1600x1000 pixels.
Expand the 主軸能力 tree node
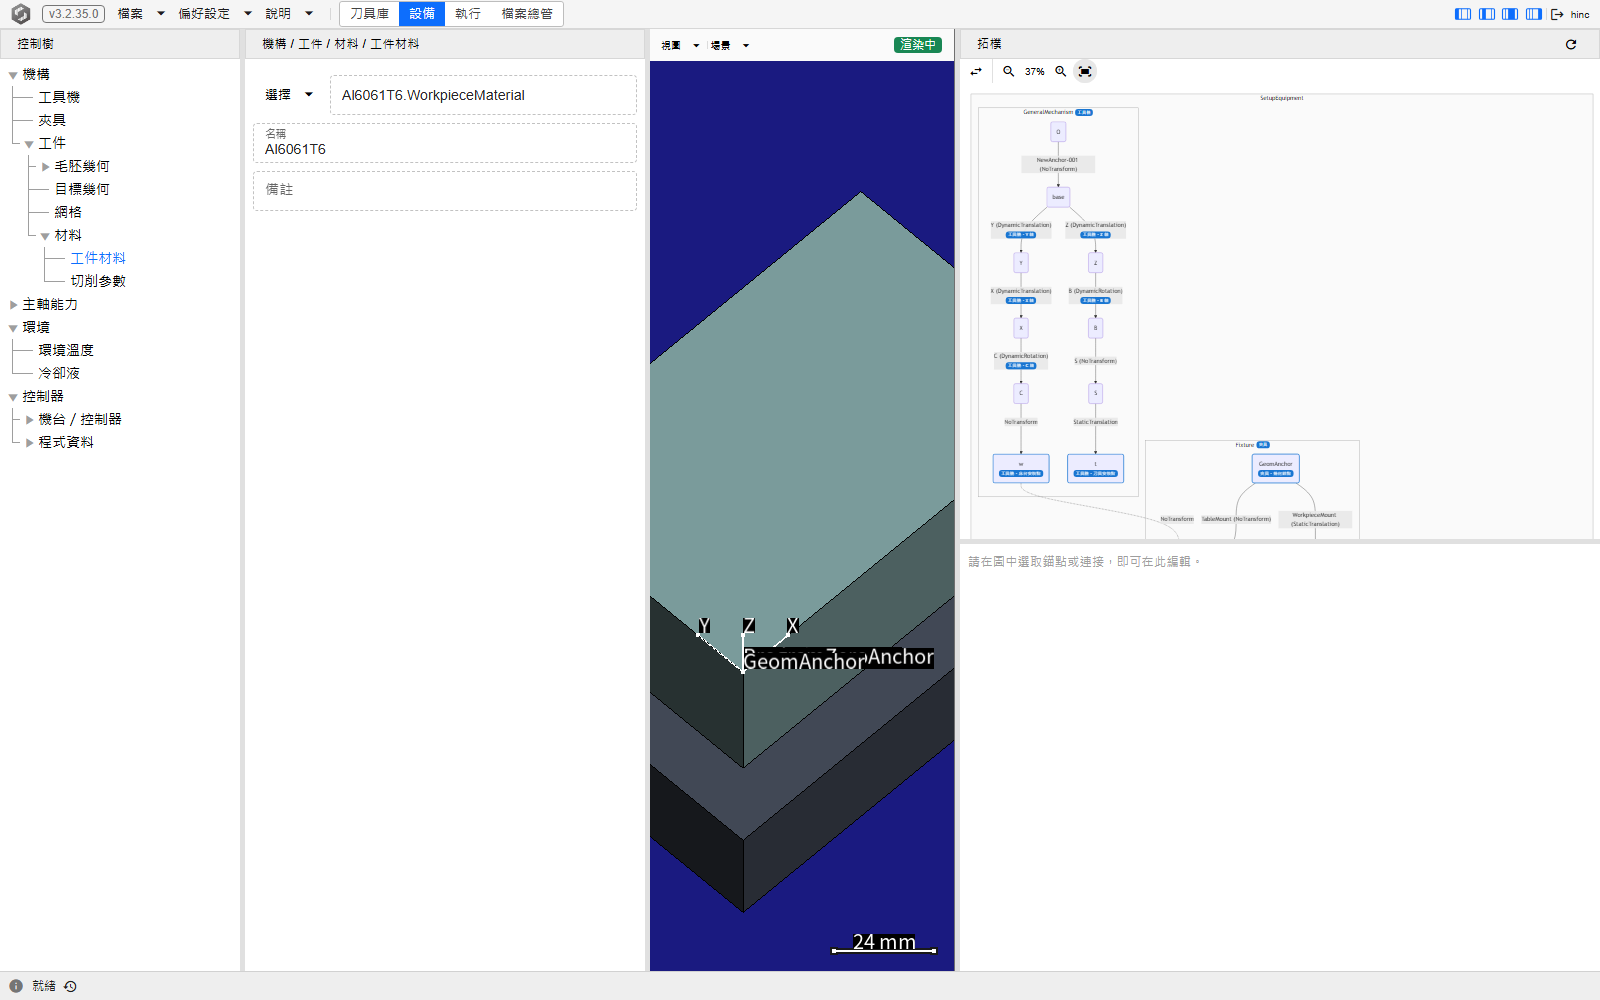pos(13,305)
